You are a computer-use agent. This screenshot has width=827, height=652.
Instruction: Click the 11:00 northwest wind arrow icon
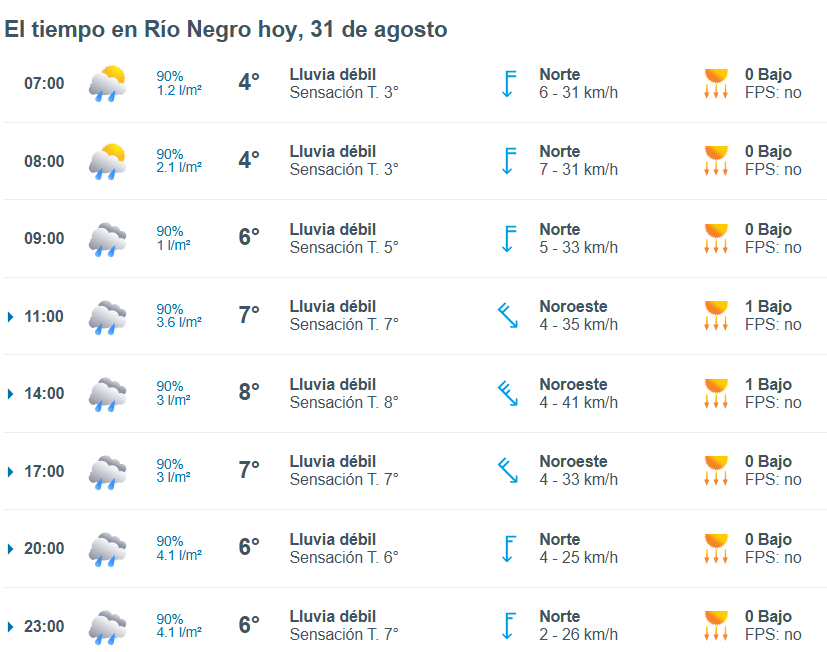coord(508,315)
